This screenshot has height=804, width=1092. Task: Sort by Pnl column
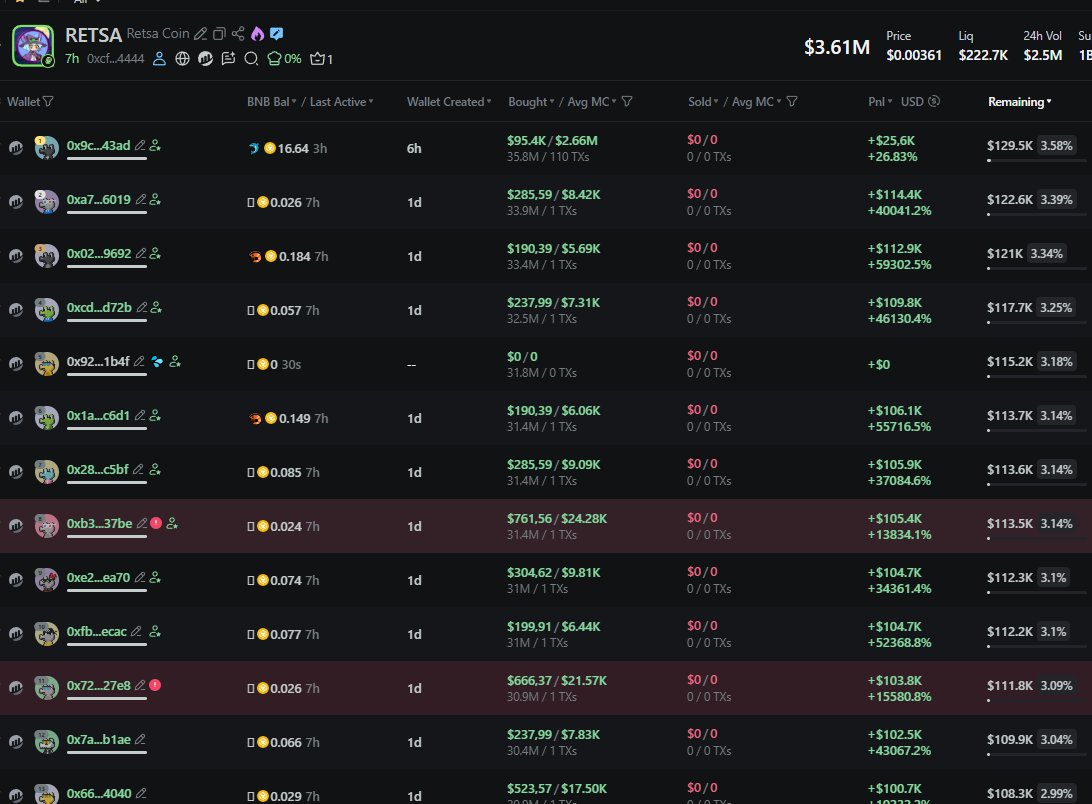[x=880, y=102]
